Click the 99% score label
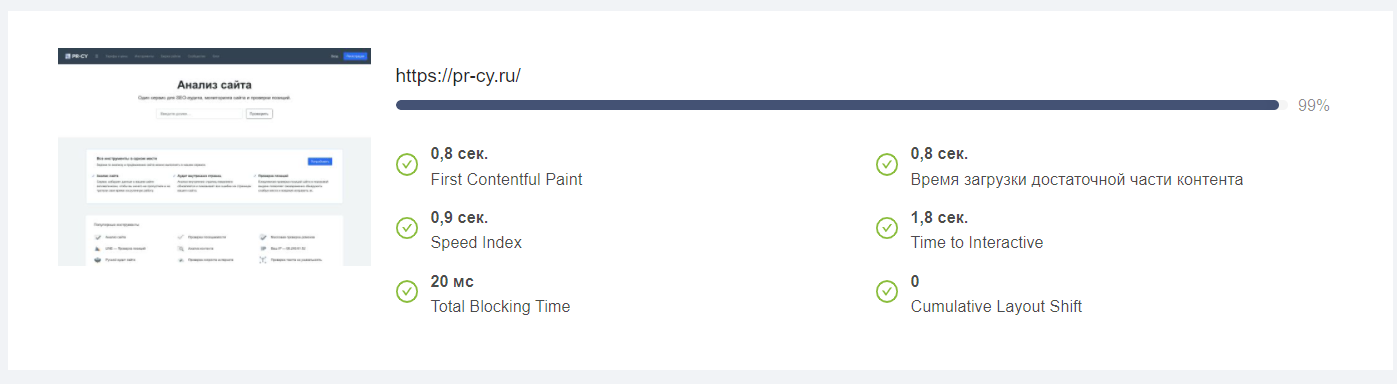 pyautogui.click(x=1313, y=105)
